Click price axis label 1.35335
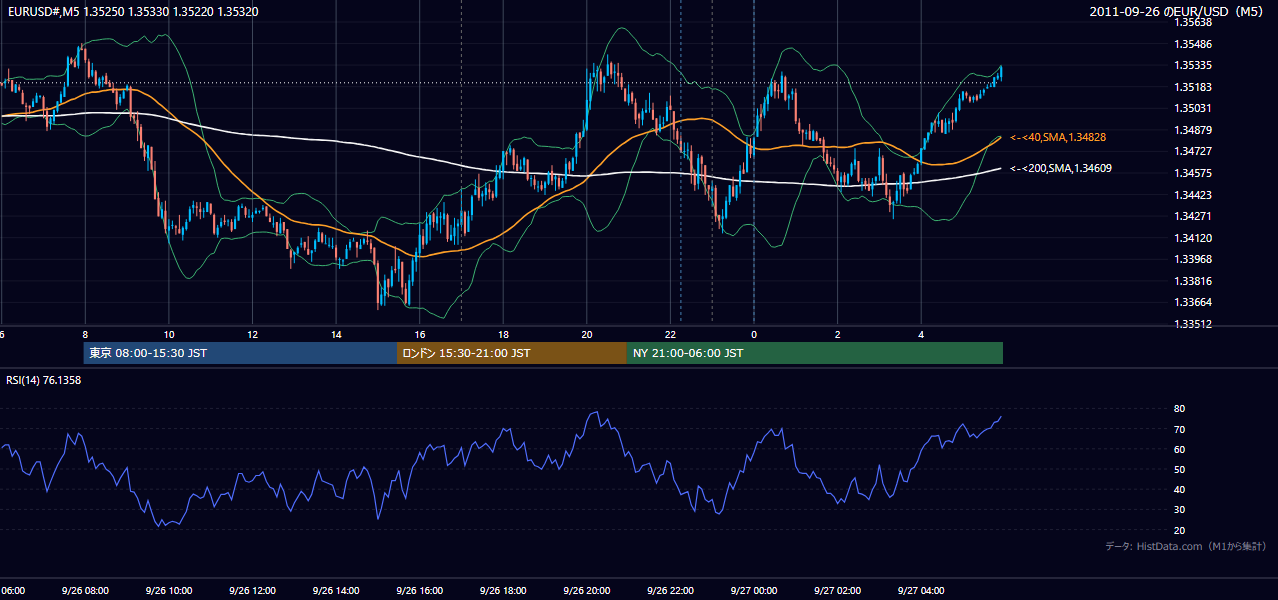1278x600 pixels. (1194, 65)
